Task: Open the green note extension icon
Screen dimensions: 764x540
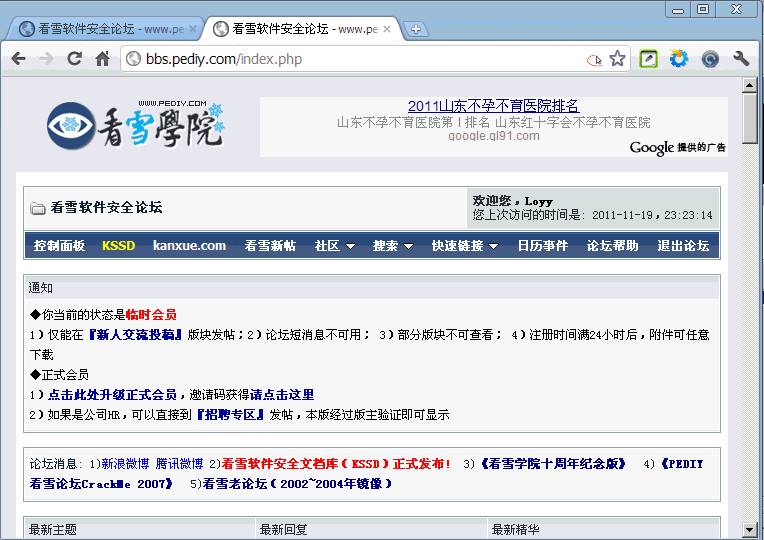Action: tap(649, 59)
